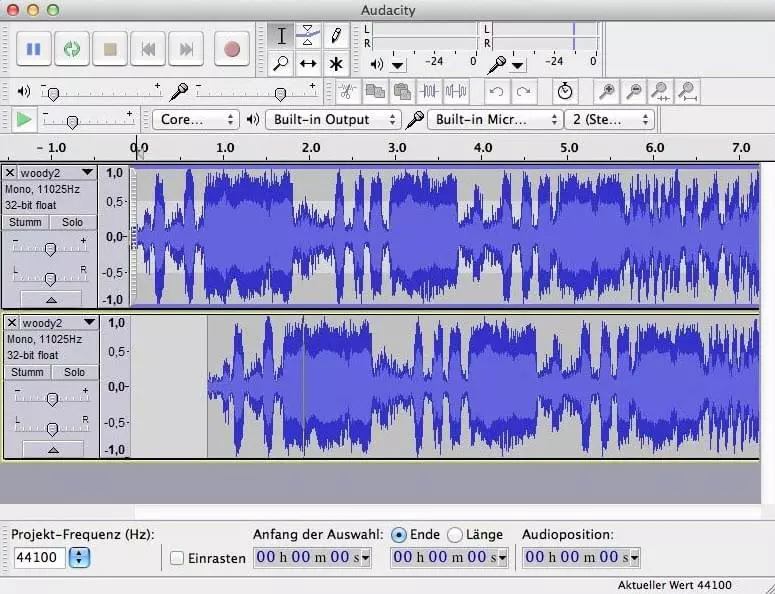The height and width of the screenshot is (594, 775).
Task: Select the Draw pencil tool
Action: pos(336,36)
